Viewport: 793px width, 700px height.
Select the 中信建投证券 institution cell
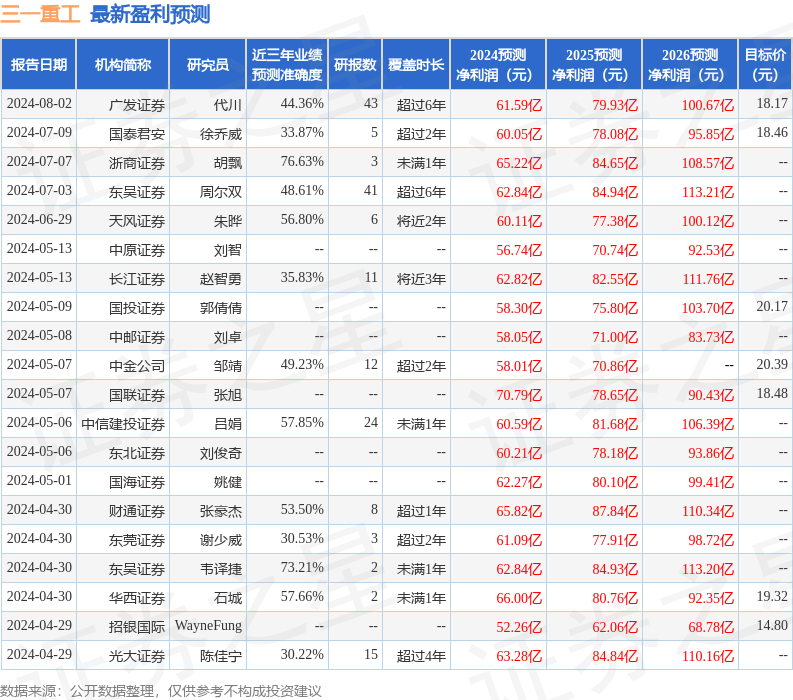(123, 424)
